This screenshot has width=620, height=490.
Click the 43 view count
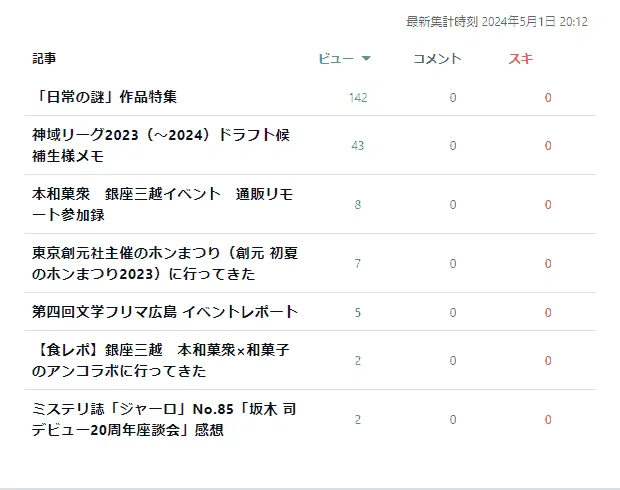tap(358, 145)
